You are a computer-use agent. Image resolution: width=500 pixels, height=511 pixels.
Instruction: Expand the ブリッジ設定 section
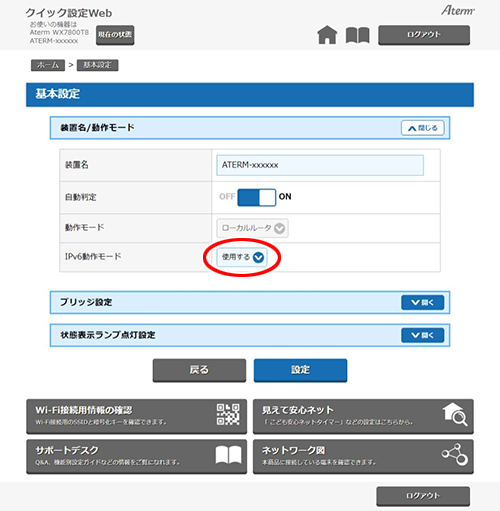click(x=423, y=302)
